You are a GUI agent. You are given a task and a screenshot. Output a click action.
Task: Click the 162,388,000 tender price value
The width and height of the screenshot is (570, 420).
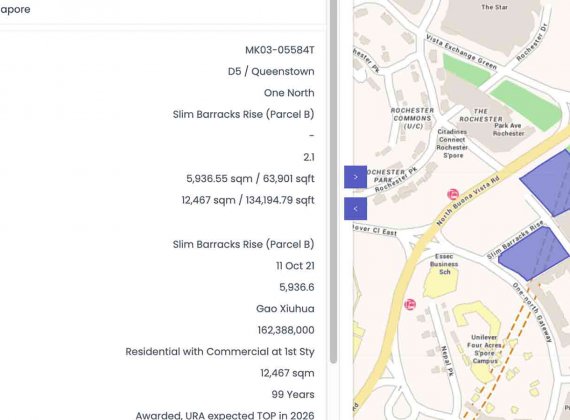click(x=286, y=330)
